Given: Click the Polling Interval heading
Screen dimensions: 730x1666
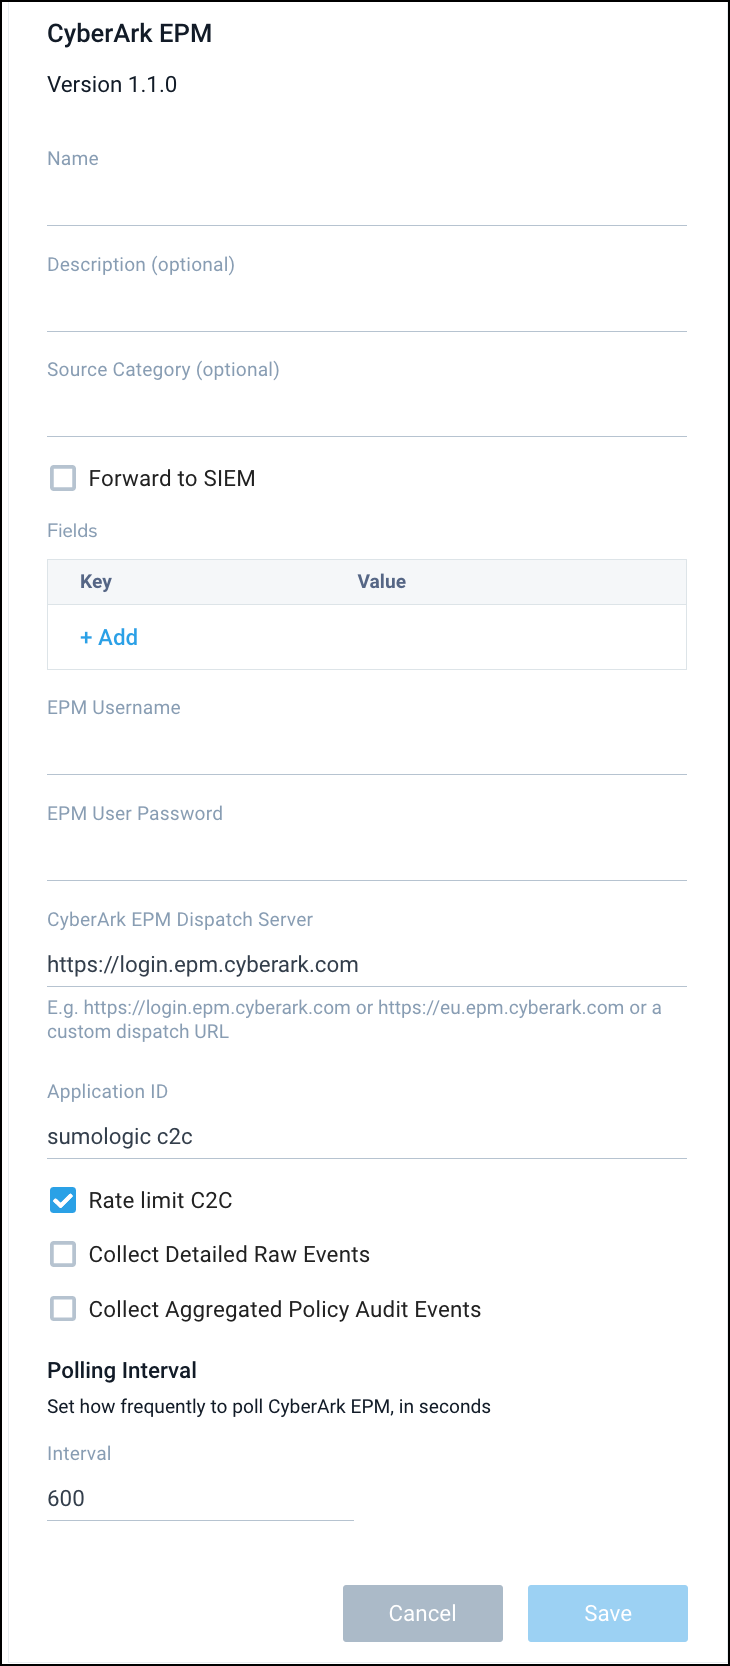Looking at the screenshot, I should 121,1370.
